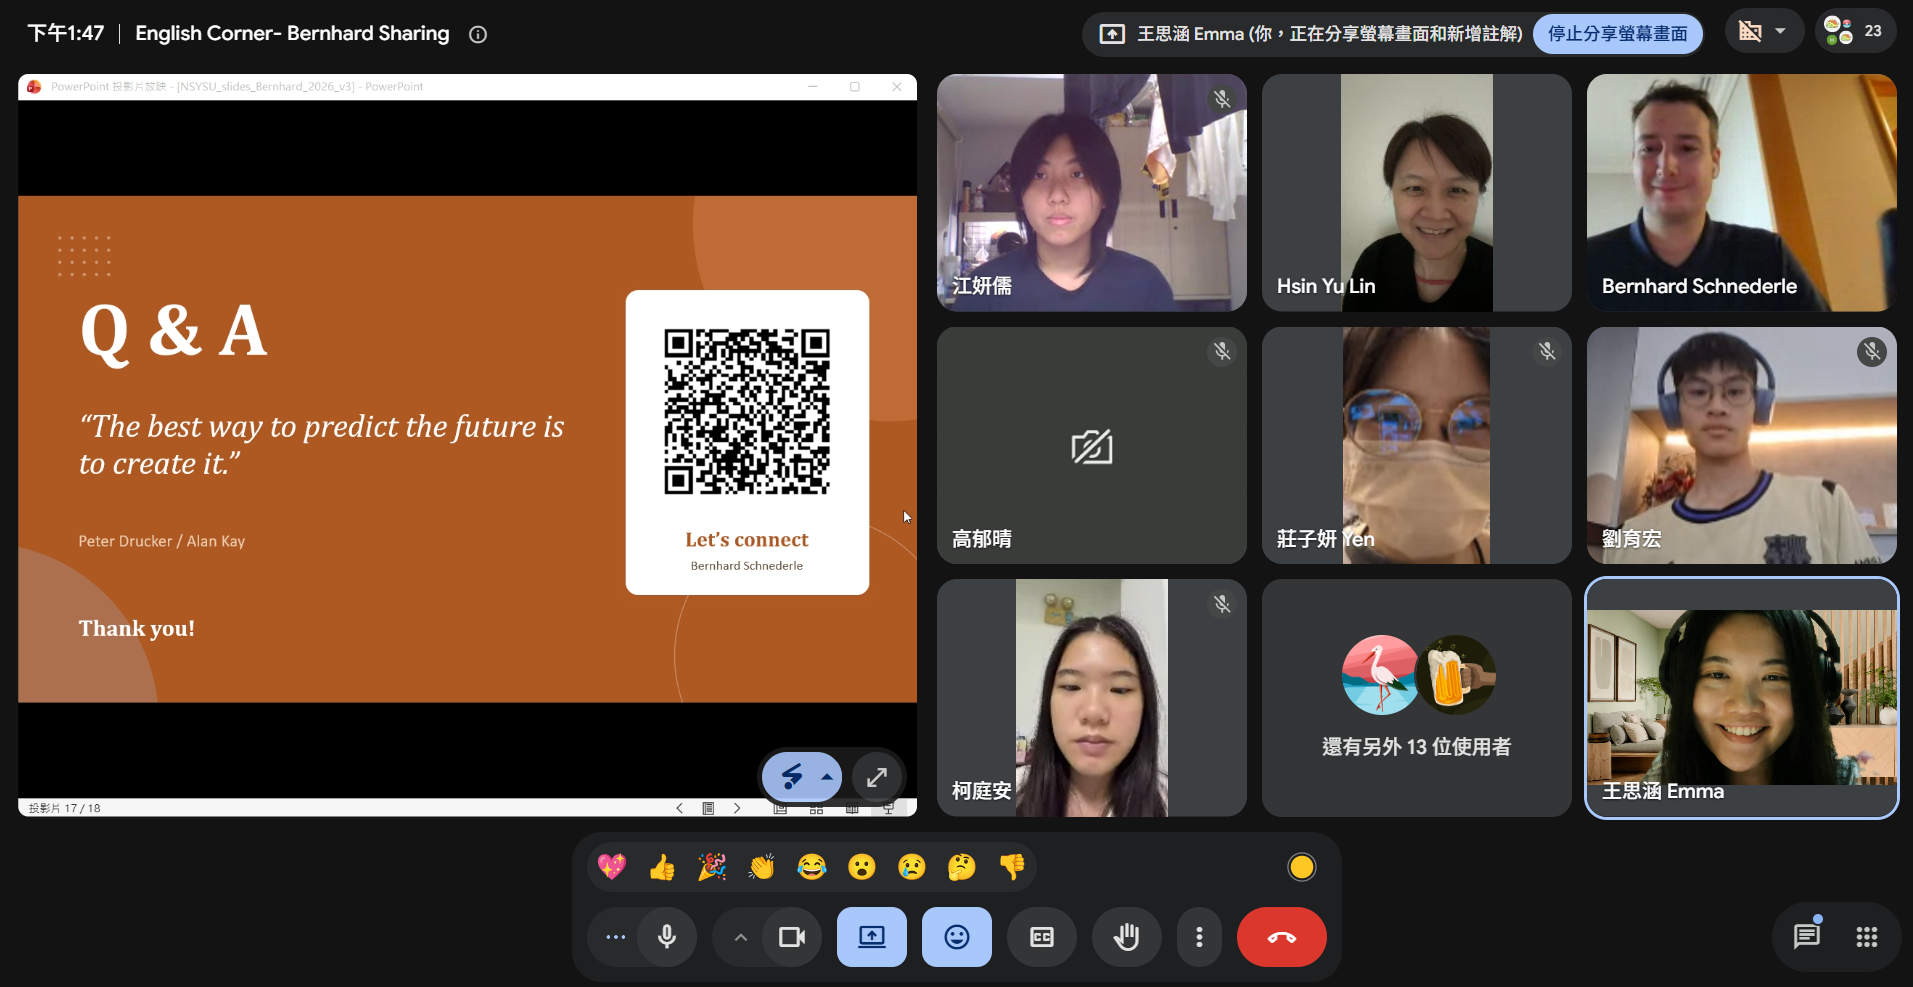Click the present screen button
The height and width of the screenshot is (987, 1913).
[x=872, y=937]
